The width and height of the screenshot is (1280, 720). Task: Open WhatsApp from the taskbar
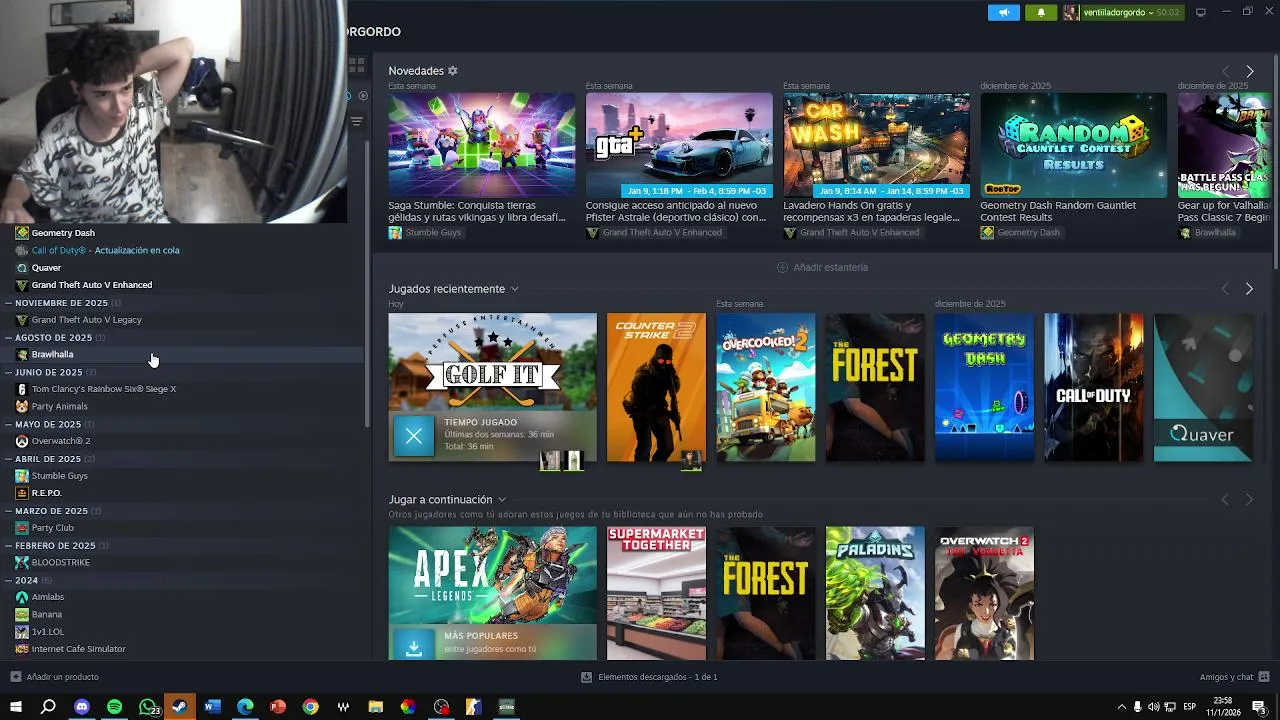148,707
